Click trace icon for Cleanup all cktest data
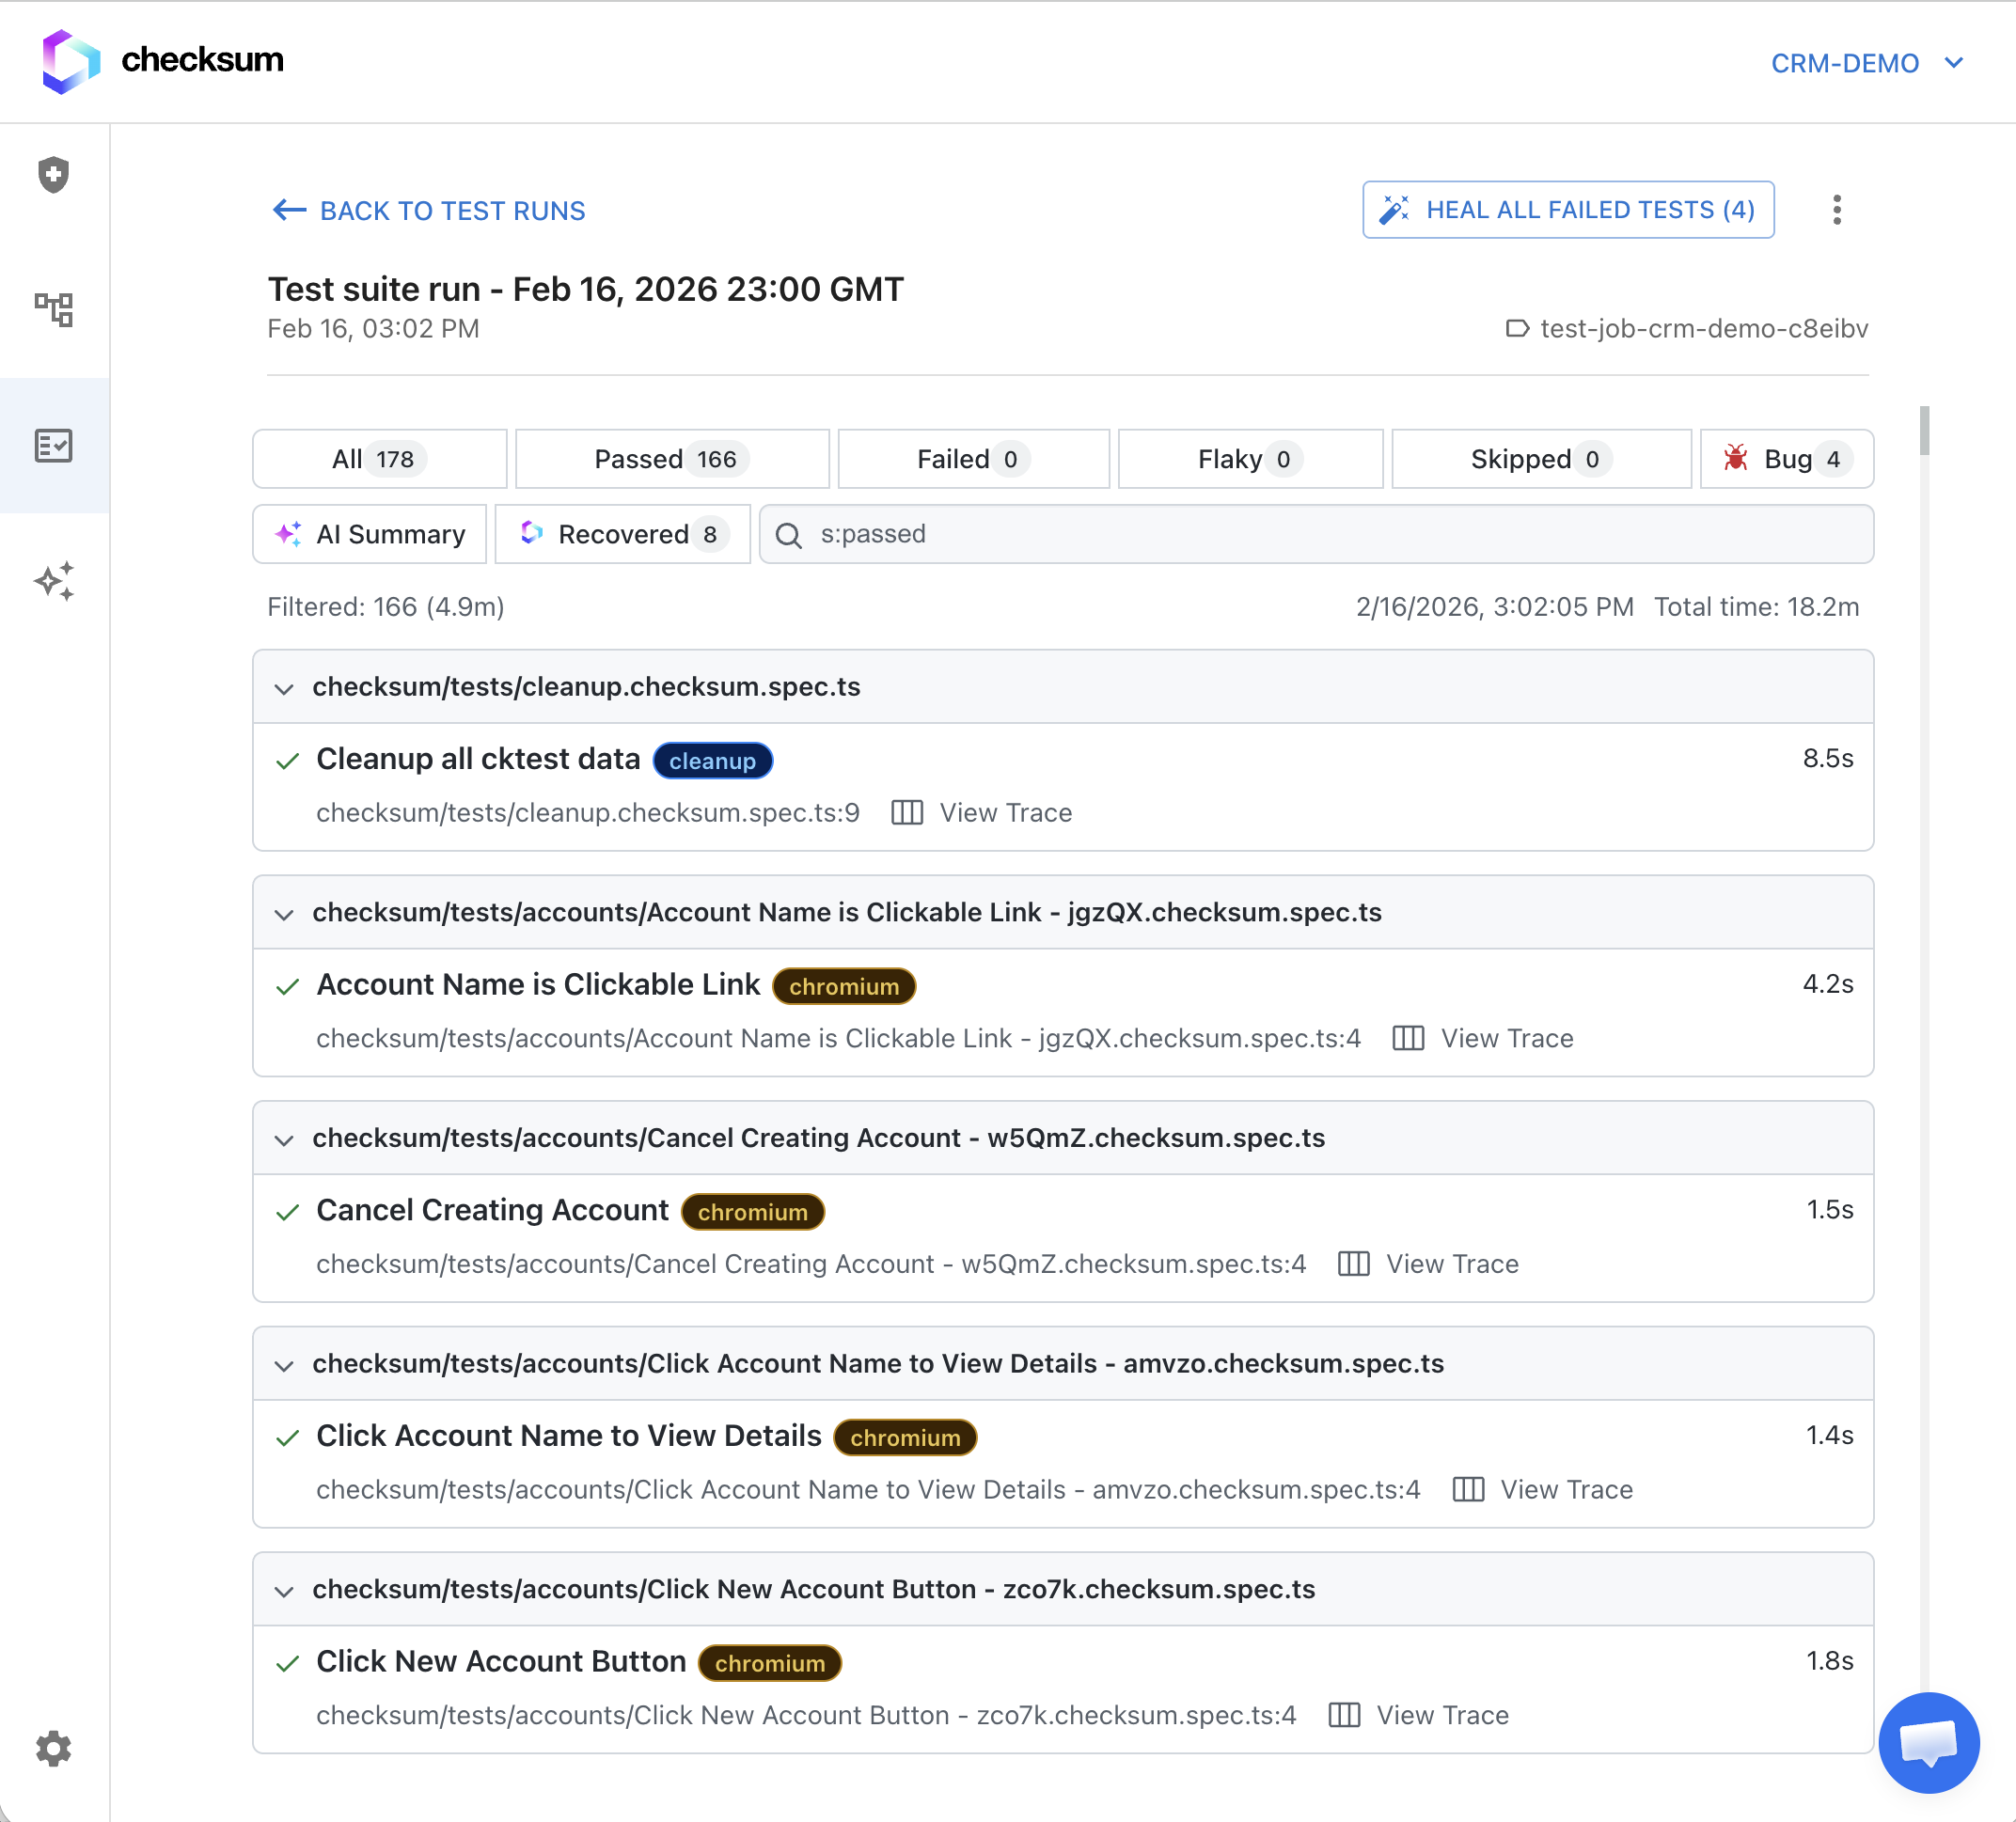Viewport: 2016px width, 1822px height. (x=906, y=812)
